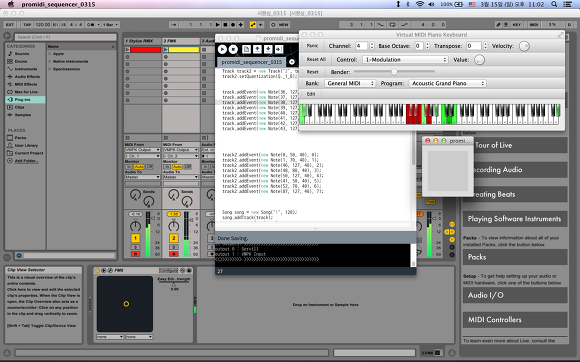The width and height of the screenshot is (580, 362).
Task: Click Reset All in VMPK
Action: [316, 60]
